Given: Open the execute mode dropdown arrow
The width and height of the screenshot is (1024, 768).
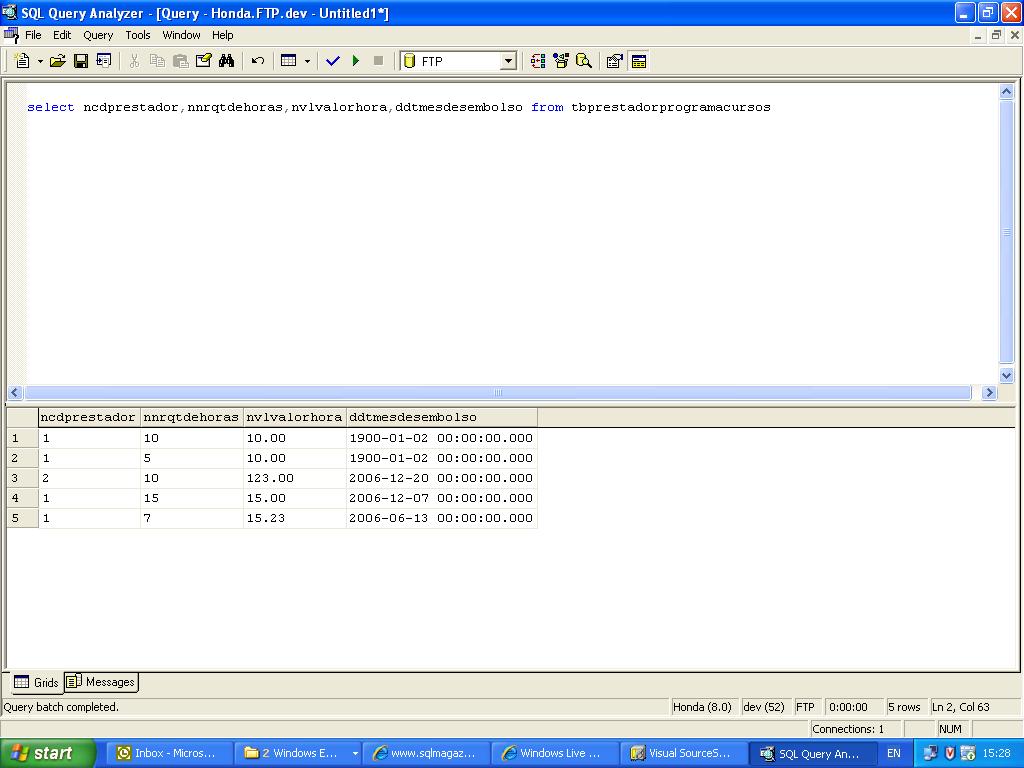Looking at the screenshot, I should pos(307,61).
